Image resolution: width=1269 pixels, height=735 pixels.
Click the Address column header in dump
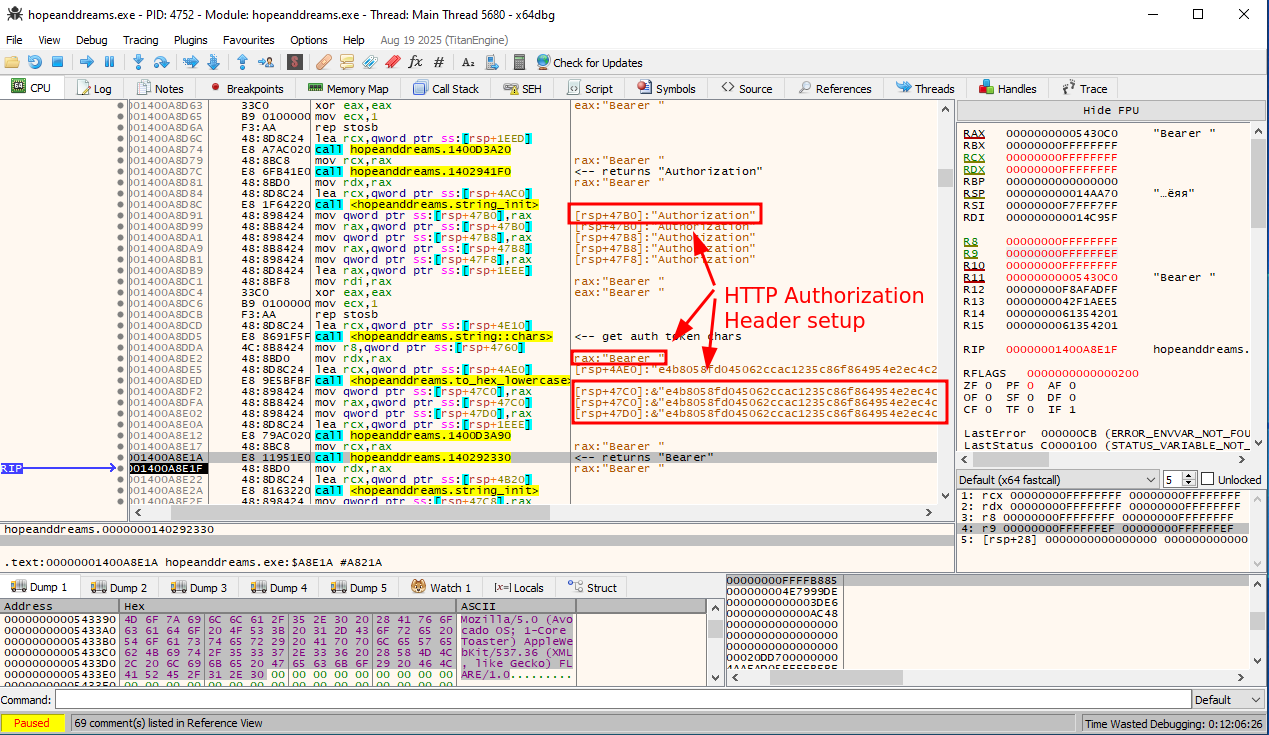coord(59,606)
